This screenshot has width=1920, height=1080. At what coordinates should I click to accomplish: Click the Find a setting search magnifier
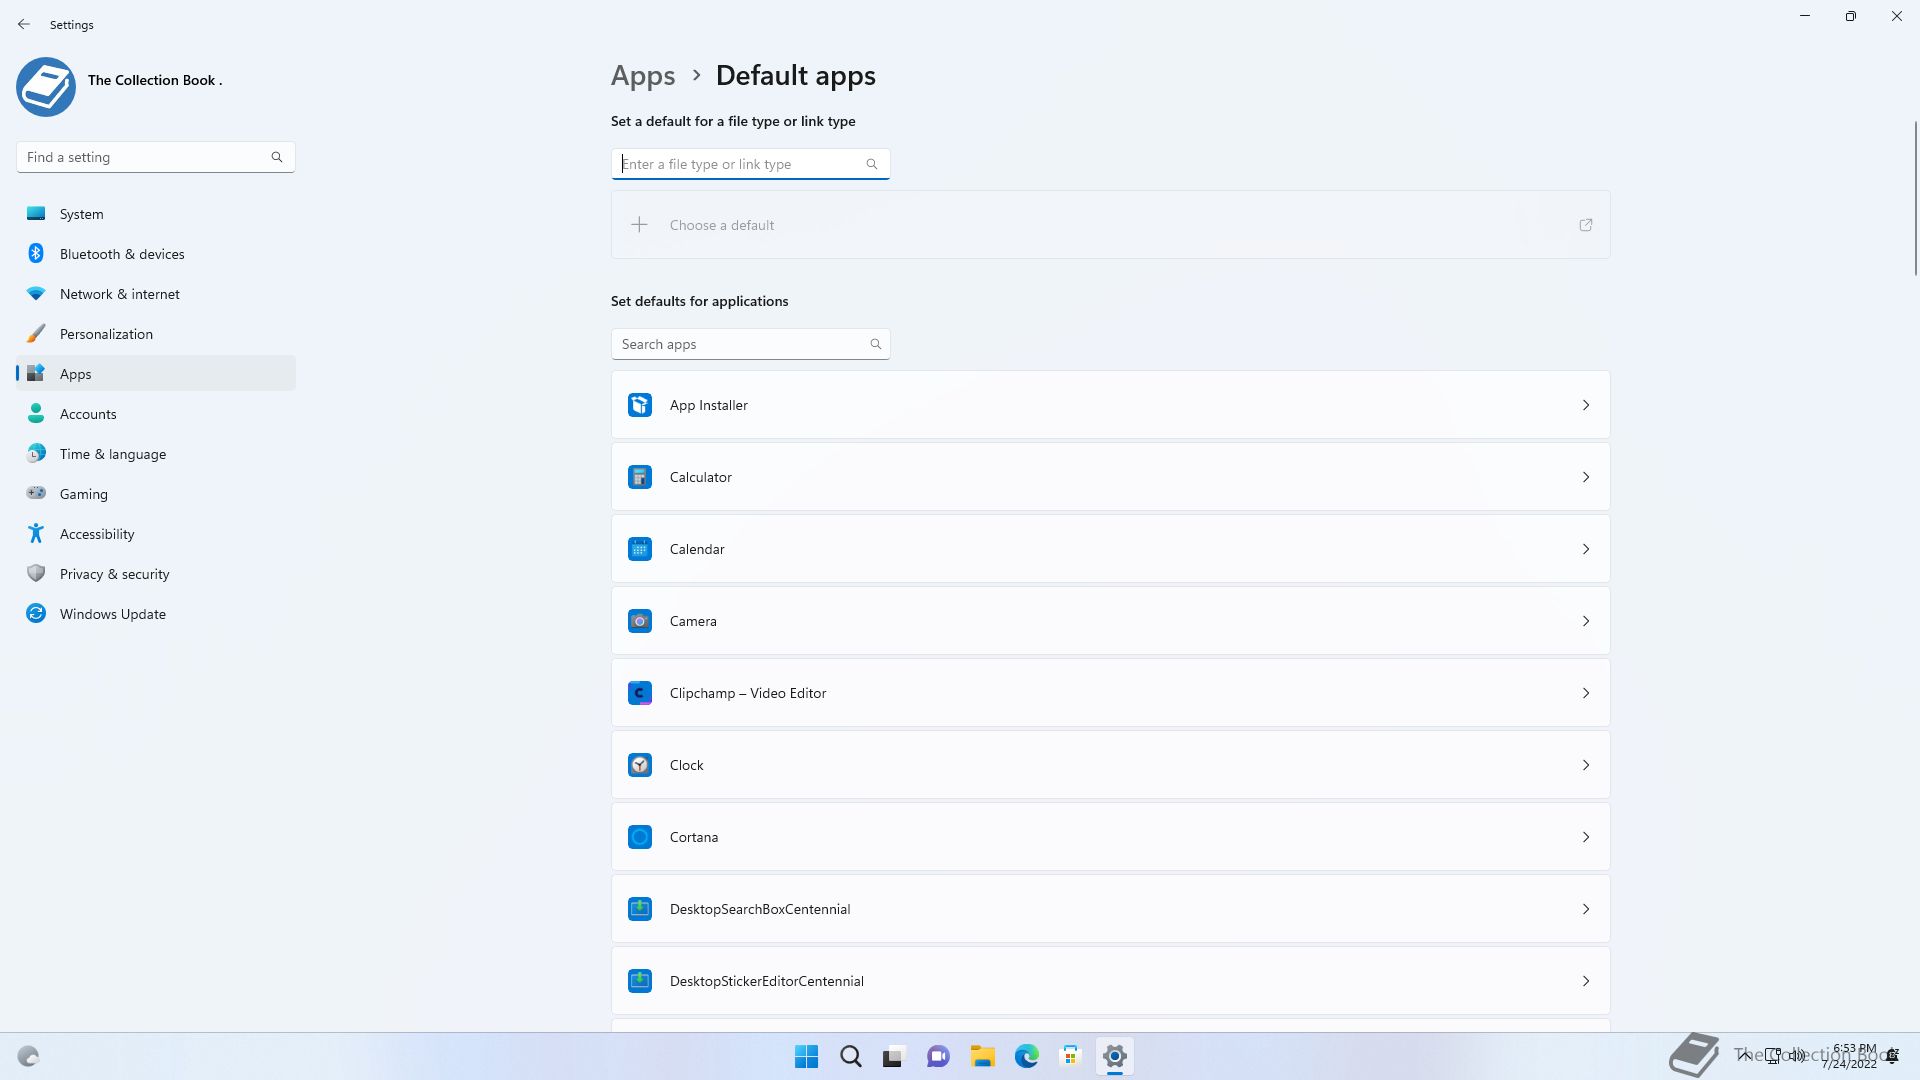(277, 157)
